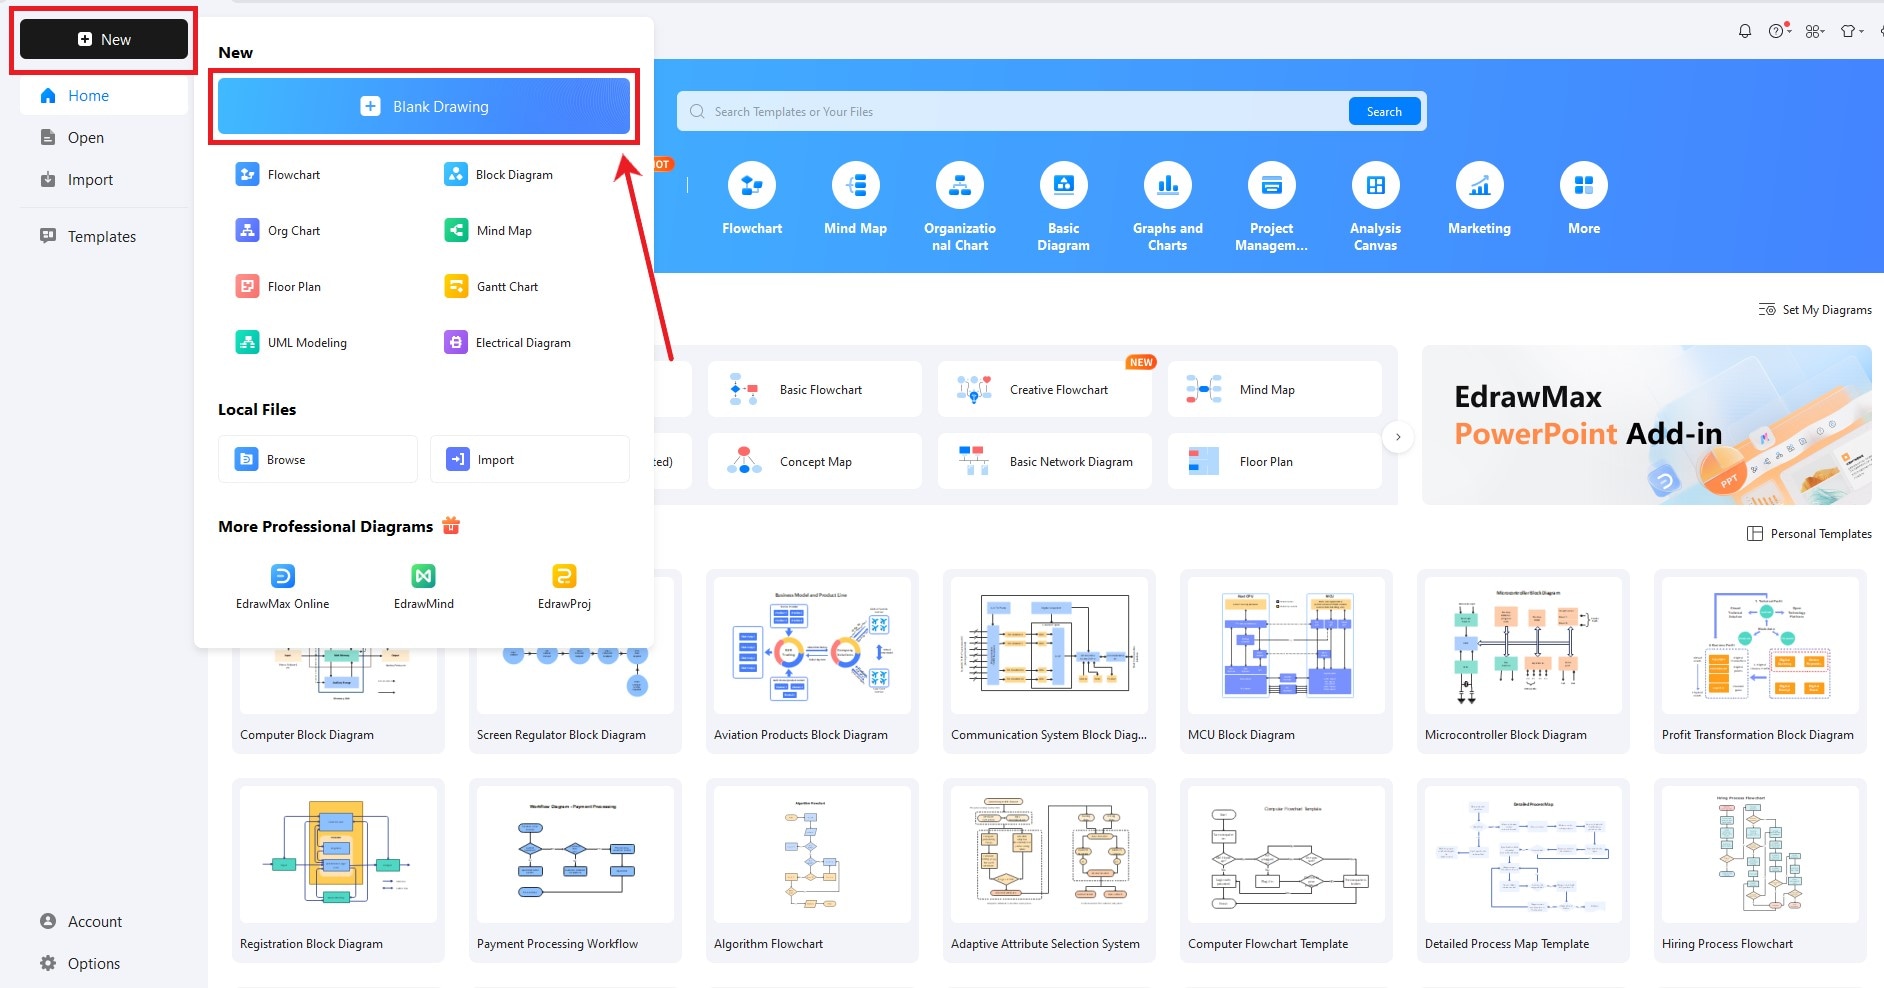Click the black New button
This screenshot has width=1884, height=988.
click(104, 39)
